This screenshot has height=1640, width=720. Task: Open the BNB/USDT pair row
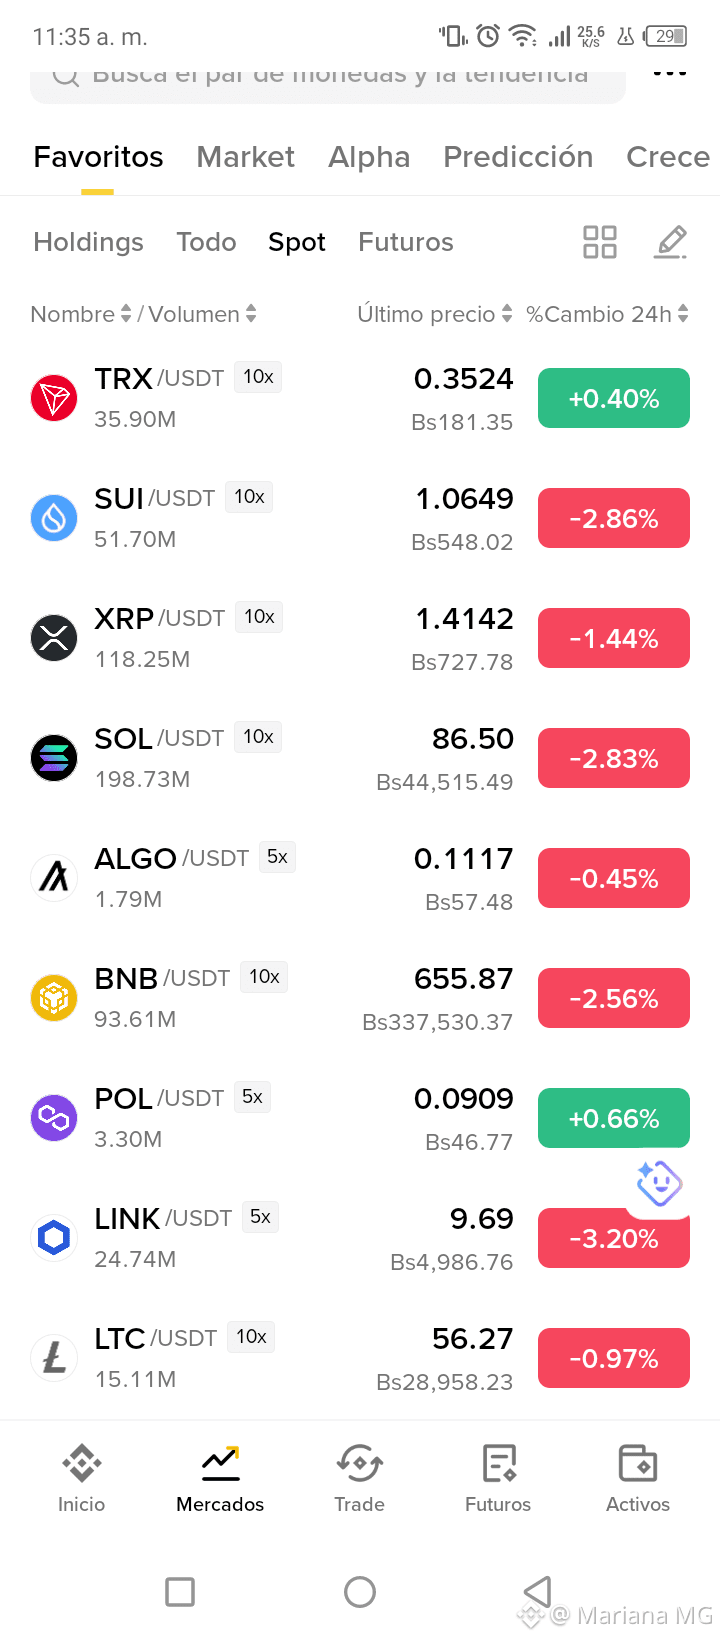point(360,998)
